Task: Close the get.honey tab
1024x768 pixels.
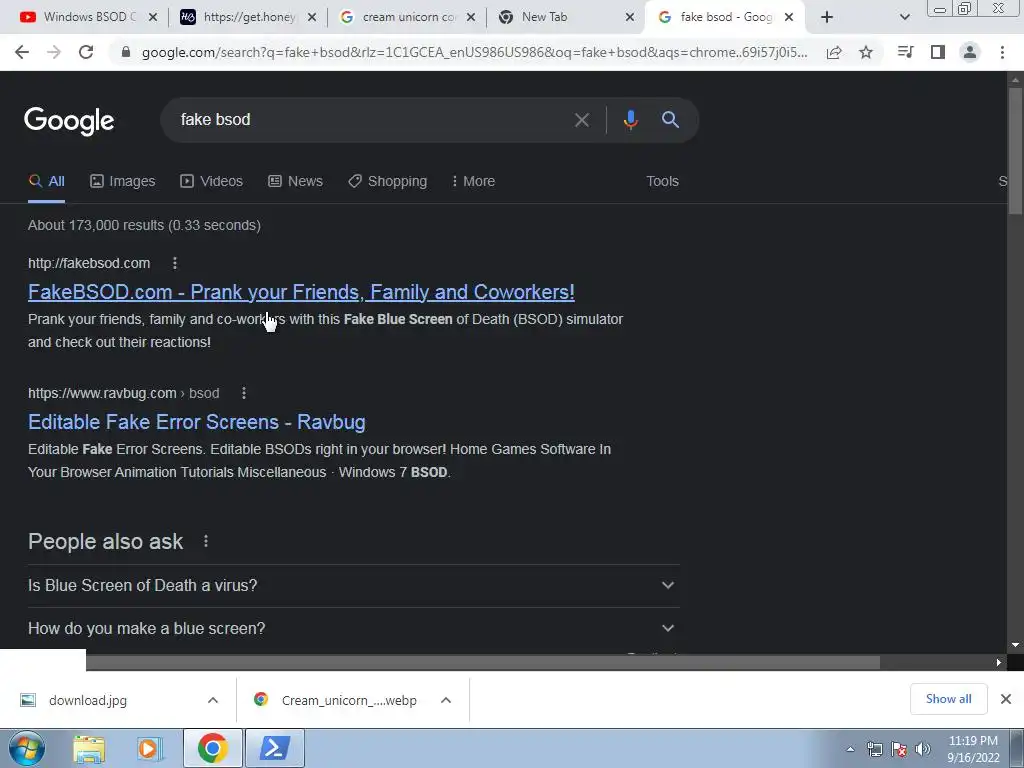Action: coord(312,17)
